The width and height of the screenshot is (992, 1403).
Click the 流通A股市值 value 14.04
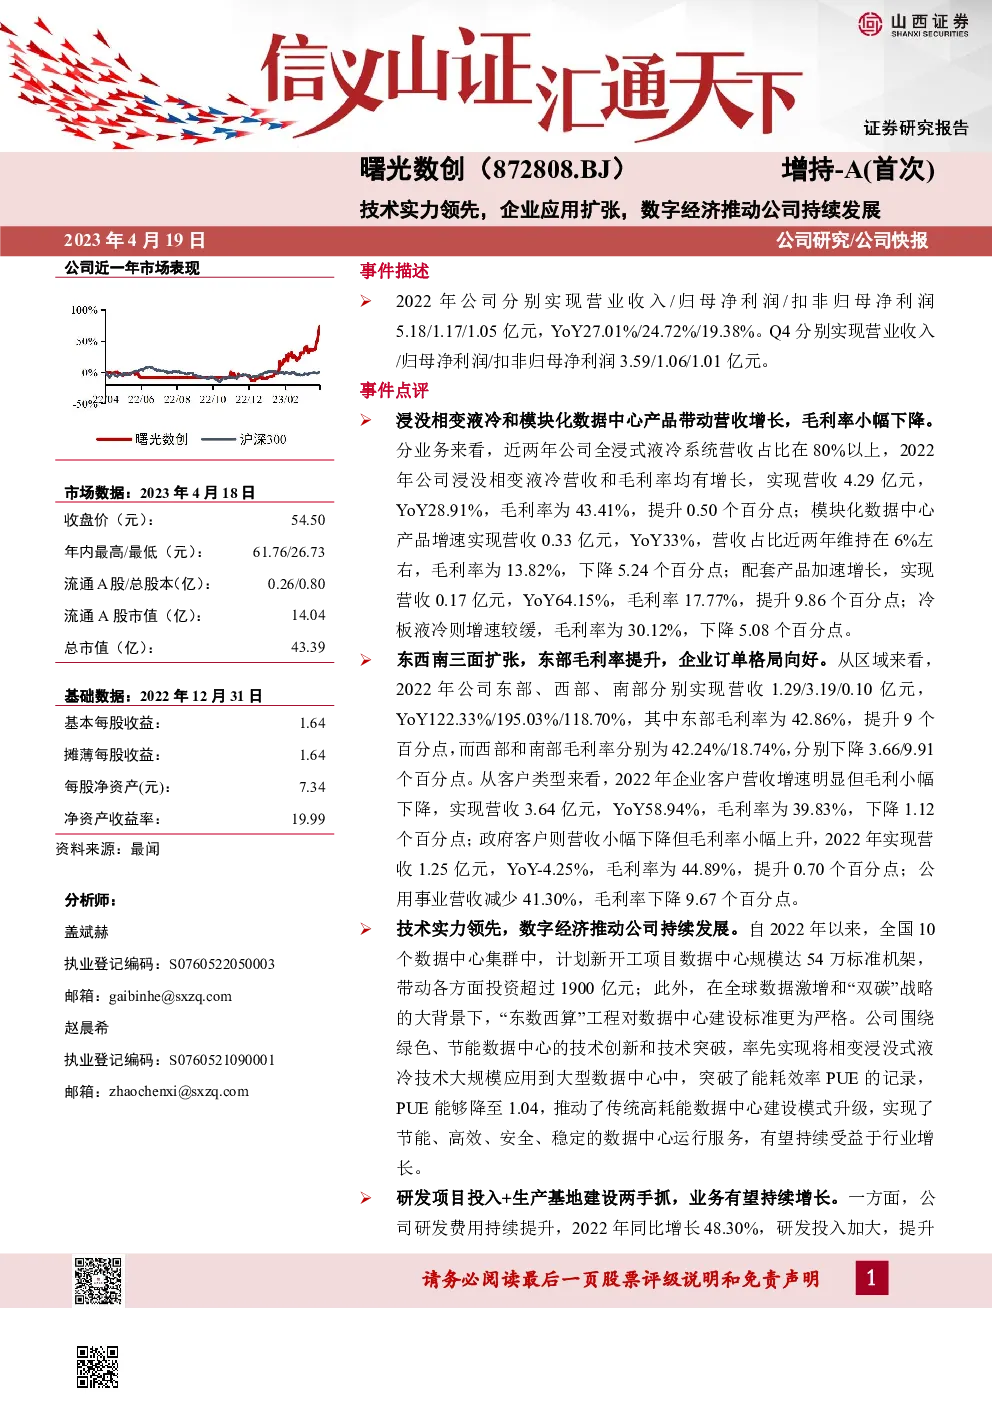click(308, 615)
